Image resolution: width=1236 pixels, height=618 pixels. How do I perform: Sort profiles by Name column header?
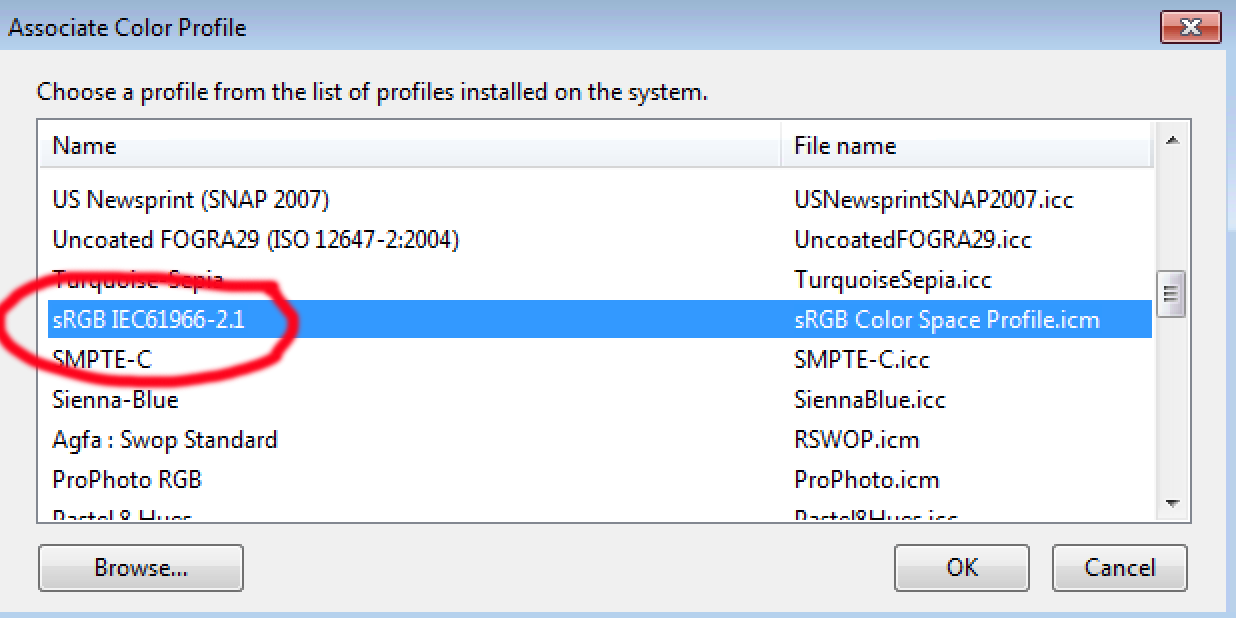[85, 145]
